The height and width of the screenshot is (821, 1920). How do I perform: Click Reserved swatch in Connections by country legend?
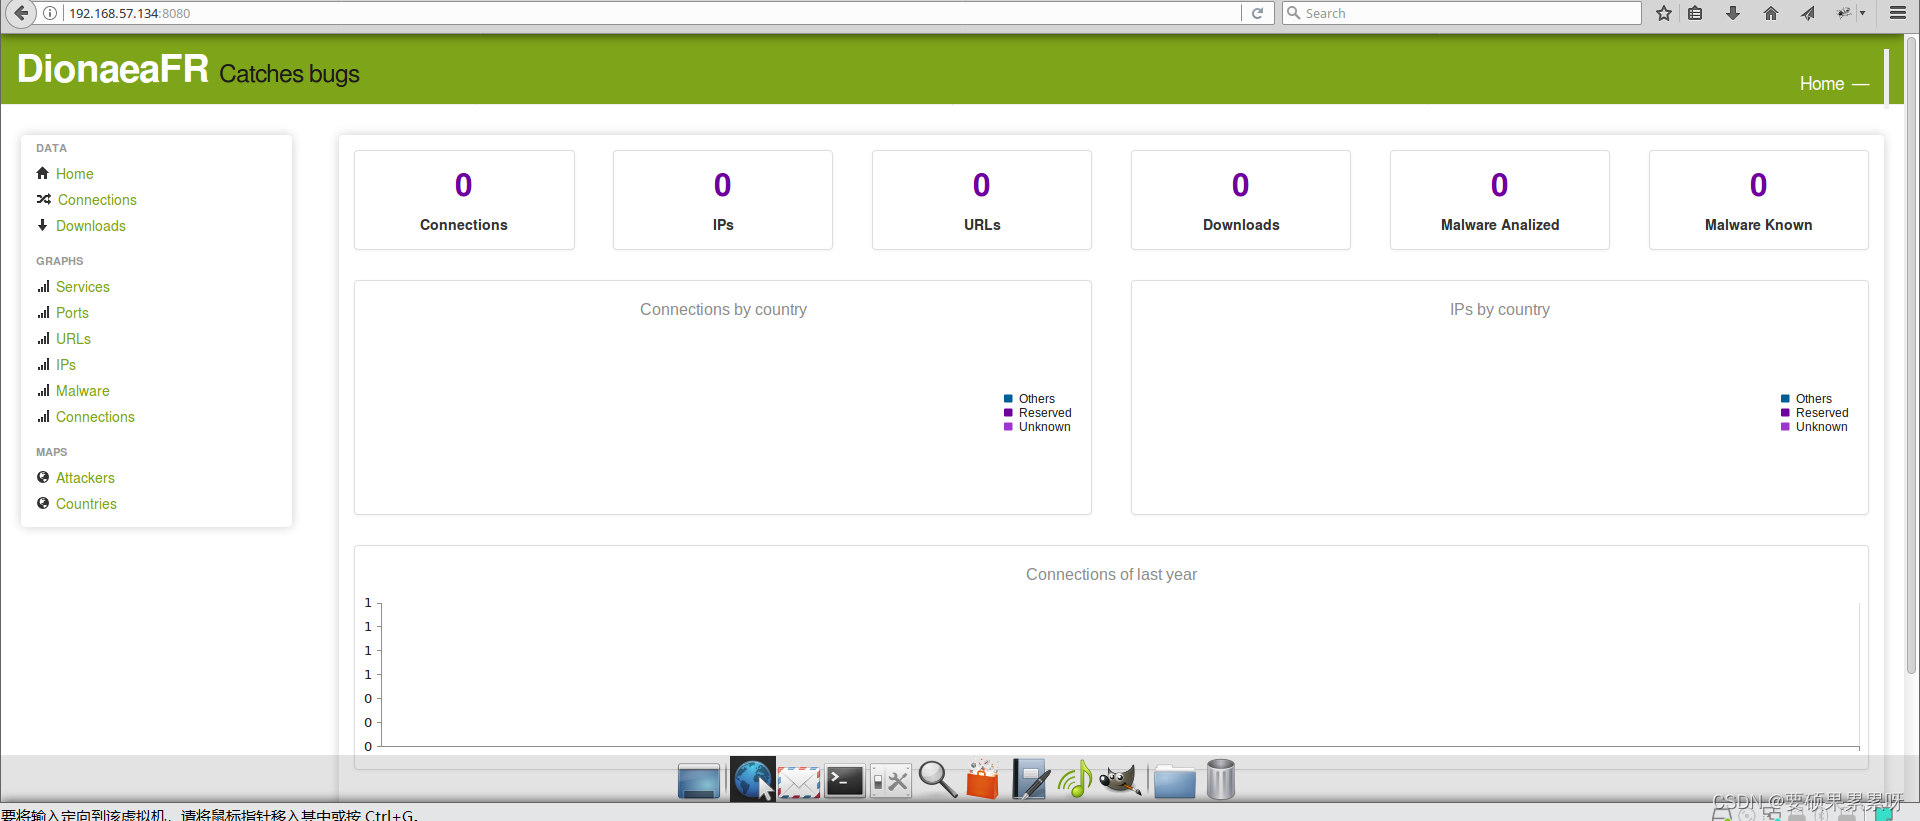(1008, 413)
